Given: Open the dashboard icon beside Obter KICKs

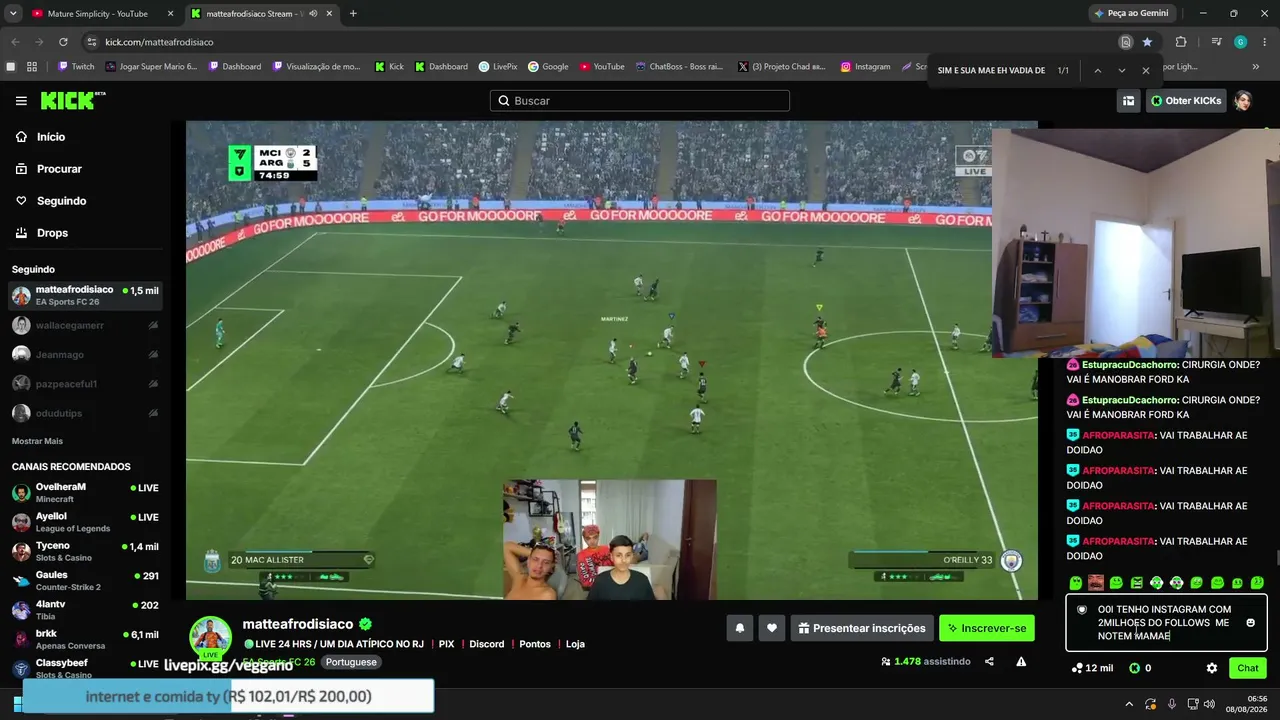Looking at the screenshot, I should coord(1128,101).
